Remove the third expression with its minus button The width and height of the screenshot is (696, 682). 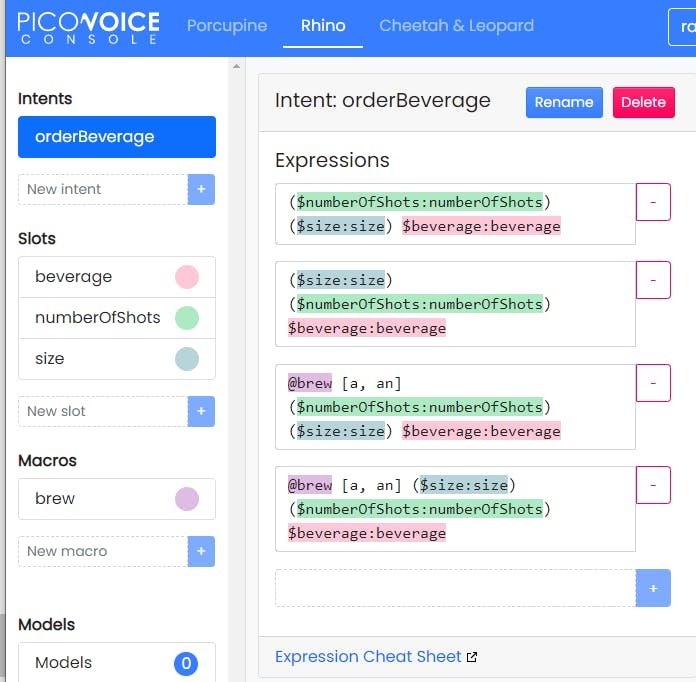point(653,383)
